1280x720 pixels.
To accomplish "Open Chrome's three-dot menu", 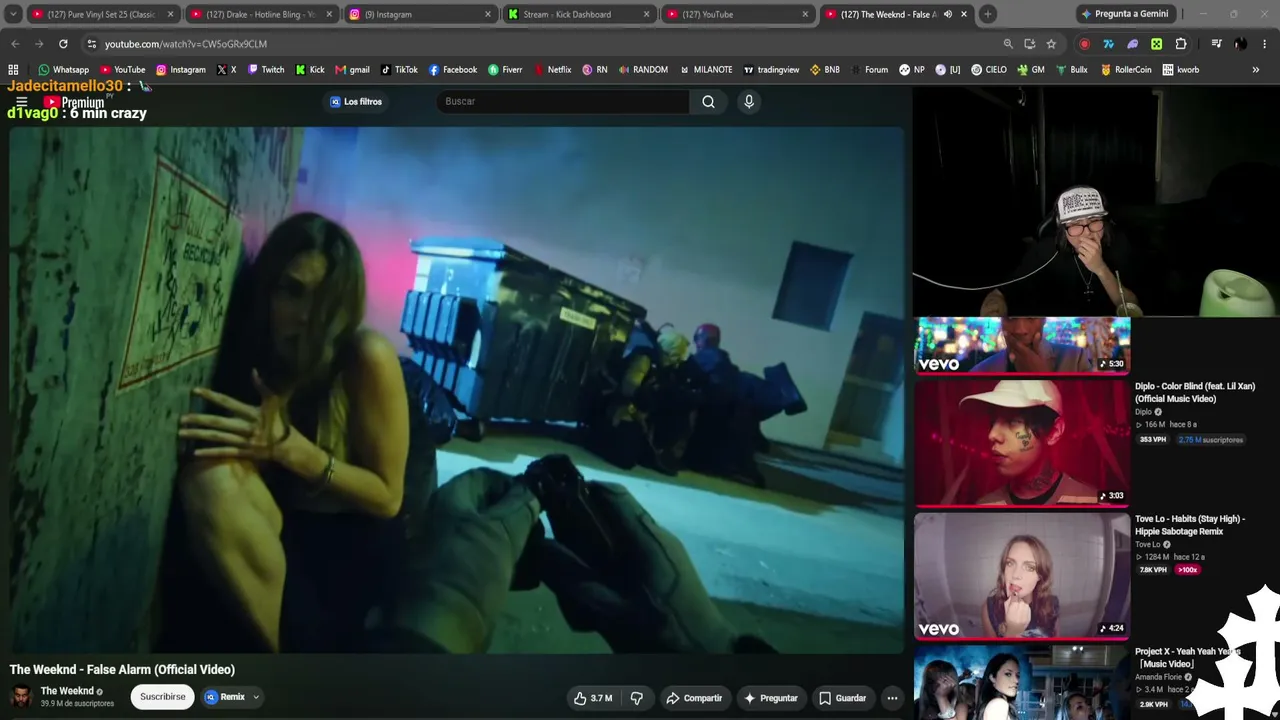I will (x=1265, y=44).
